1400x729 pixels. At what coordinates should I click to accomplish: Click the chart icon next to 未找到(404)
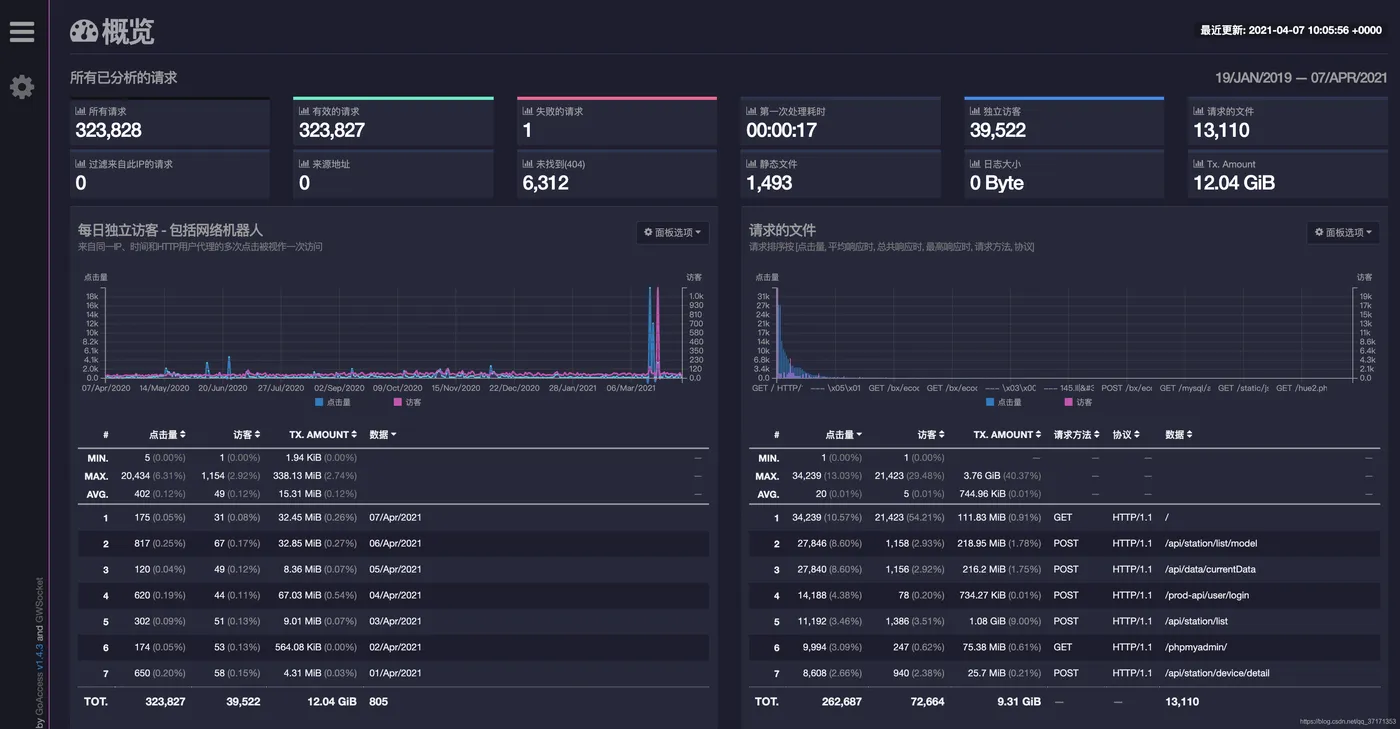[x=528, y=164]
